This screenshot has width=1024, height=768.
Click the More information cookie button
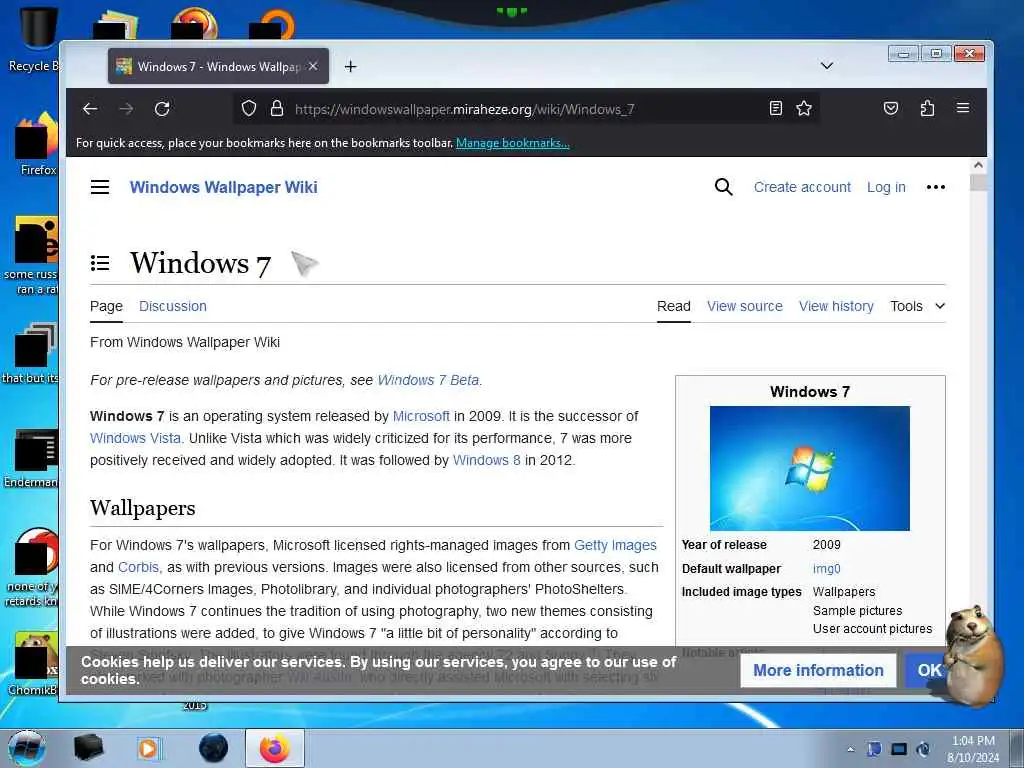[818, 671]
